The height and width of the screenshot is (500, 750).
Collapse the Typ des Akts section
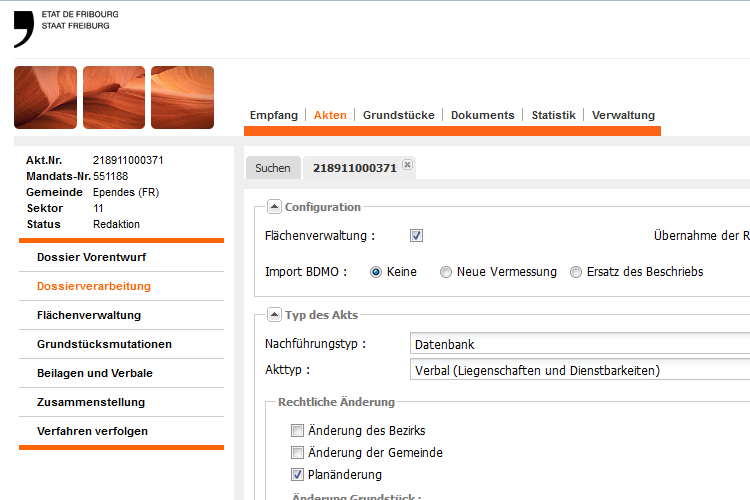(x=274, y=315)
